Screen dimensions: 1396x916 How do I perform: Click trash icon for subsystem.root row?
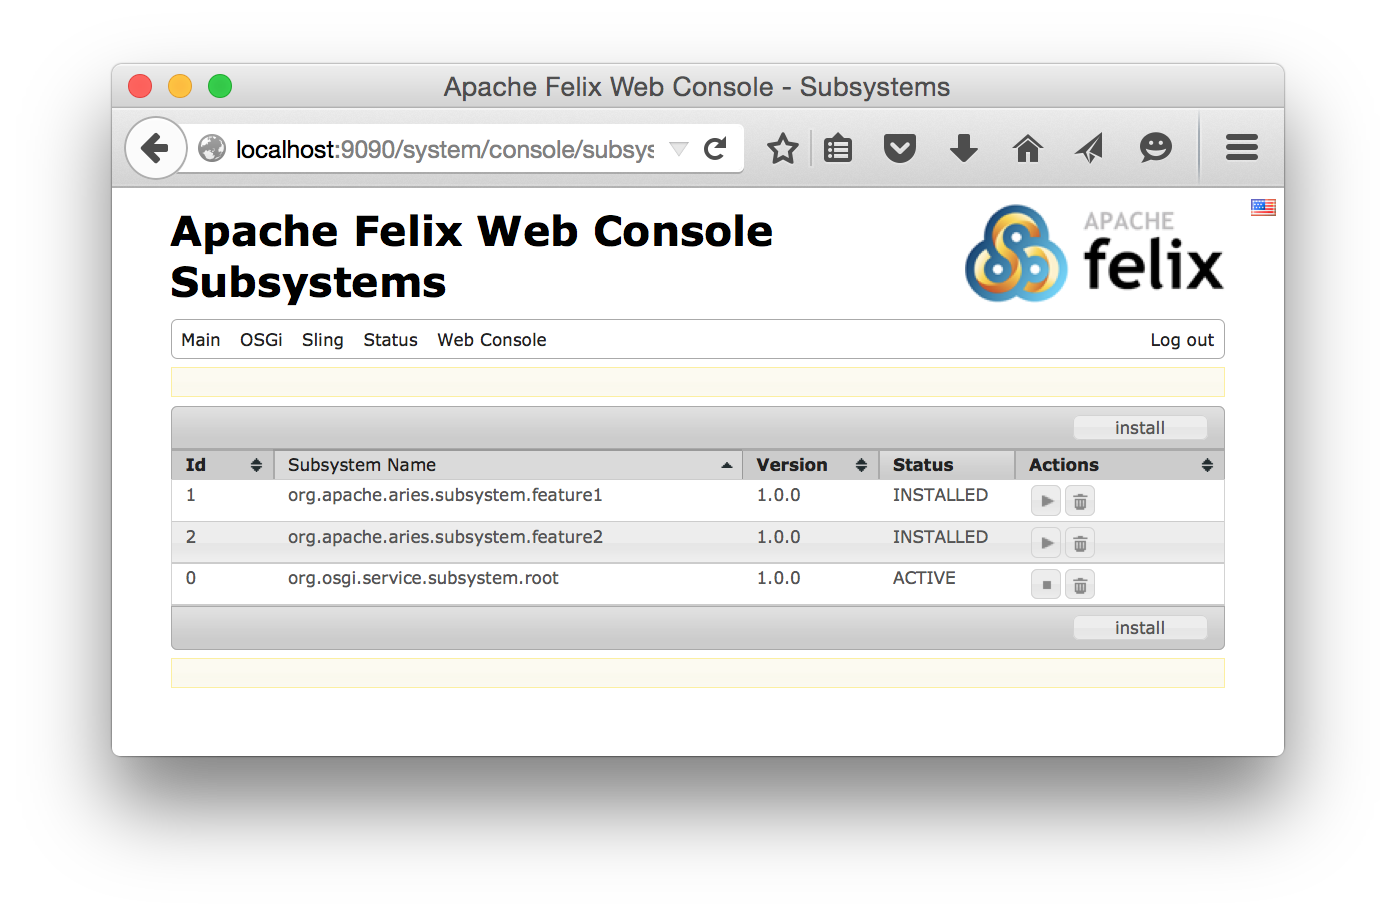point(1080,585)
